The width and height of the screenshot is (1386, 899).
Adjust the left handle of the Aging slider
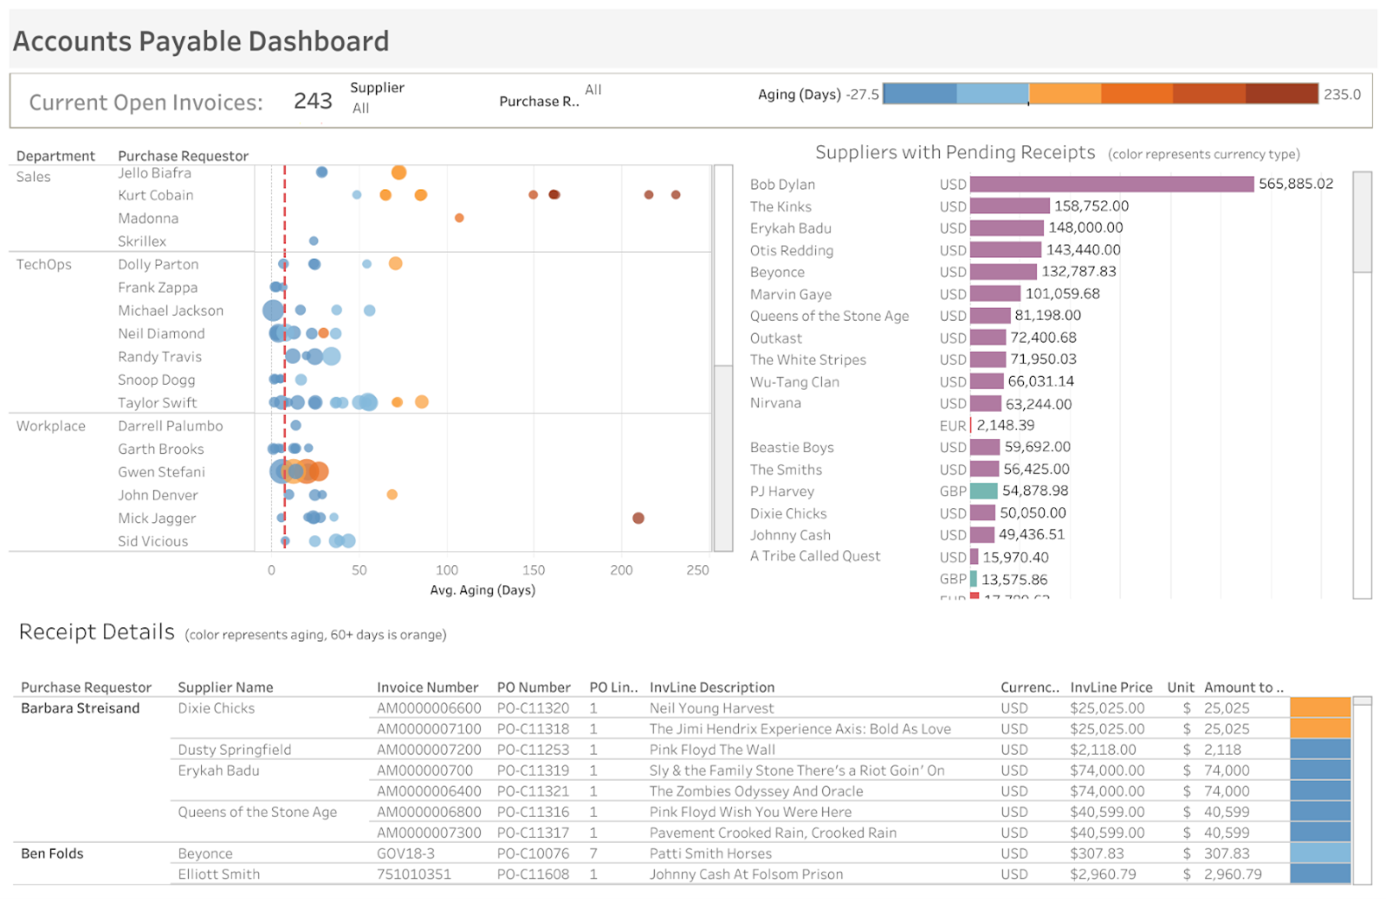884,95
